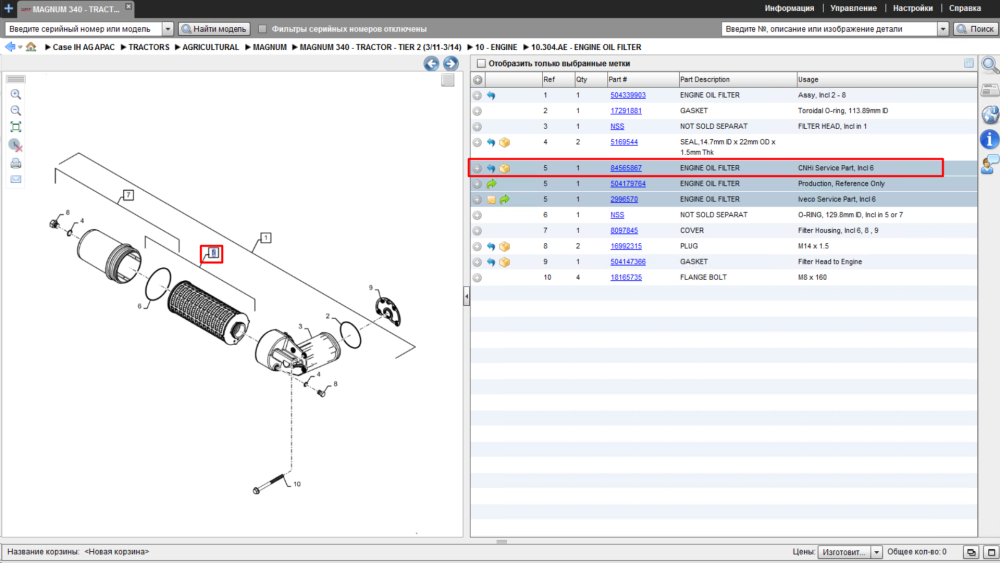The width and height of the screenshot is (1000, 563).
Task: Enable showing only selected callouts checkbox
Action: [x=482, y=63]
